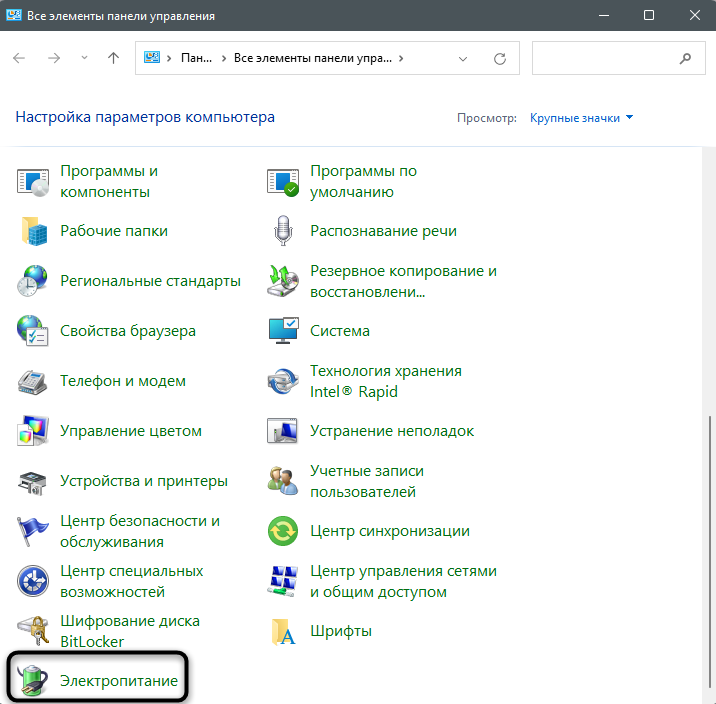Open 'Телефон и модем' link
The width and height of the screenshot is (716, 704).
point(123,381)
